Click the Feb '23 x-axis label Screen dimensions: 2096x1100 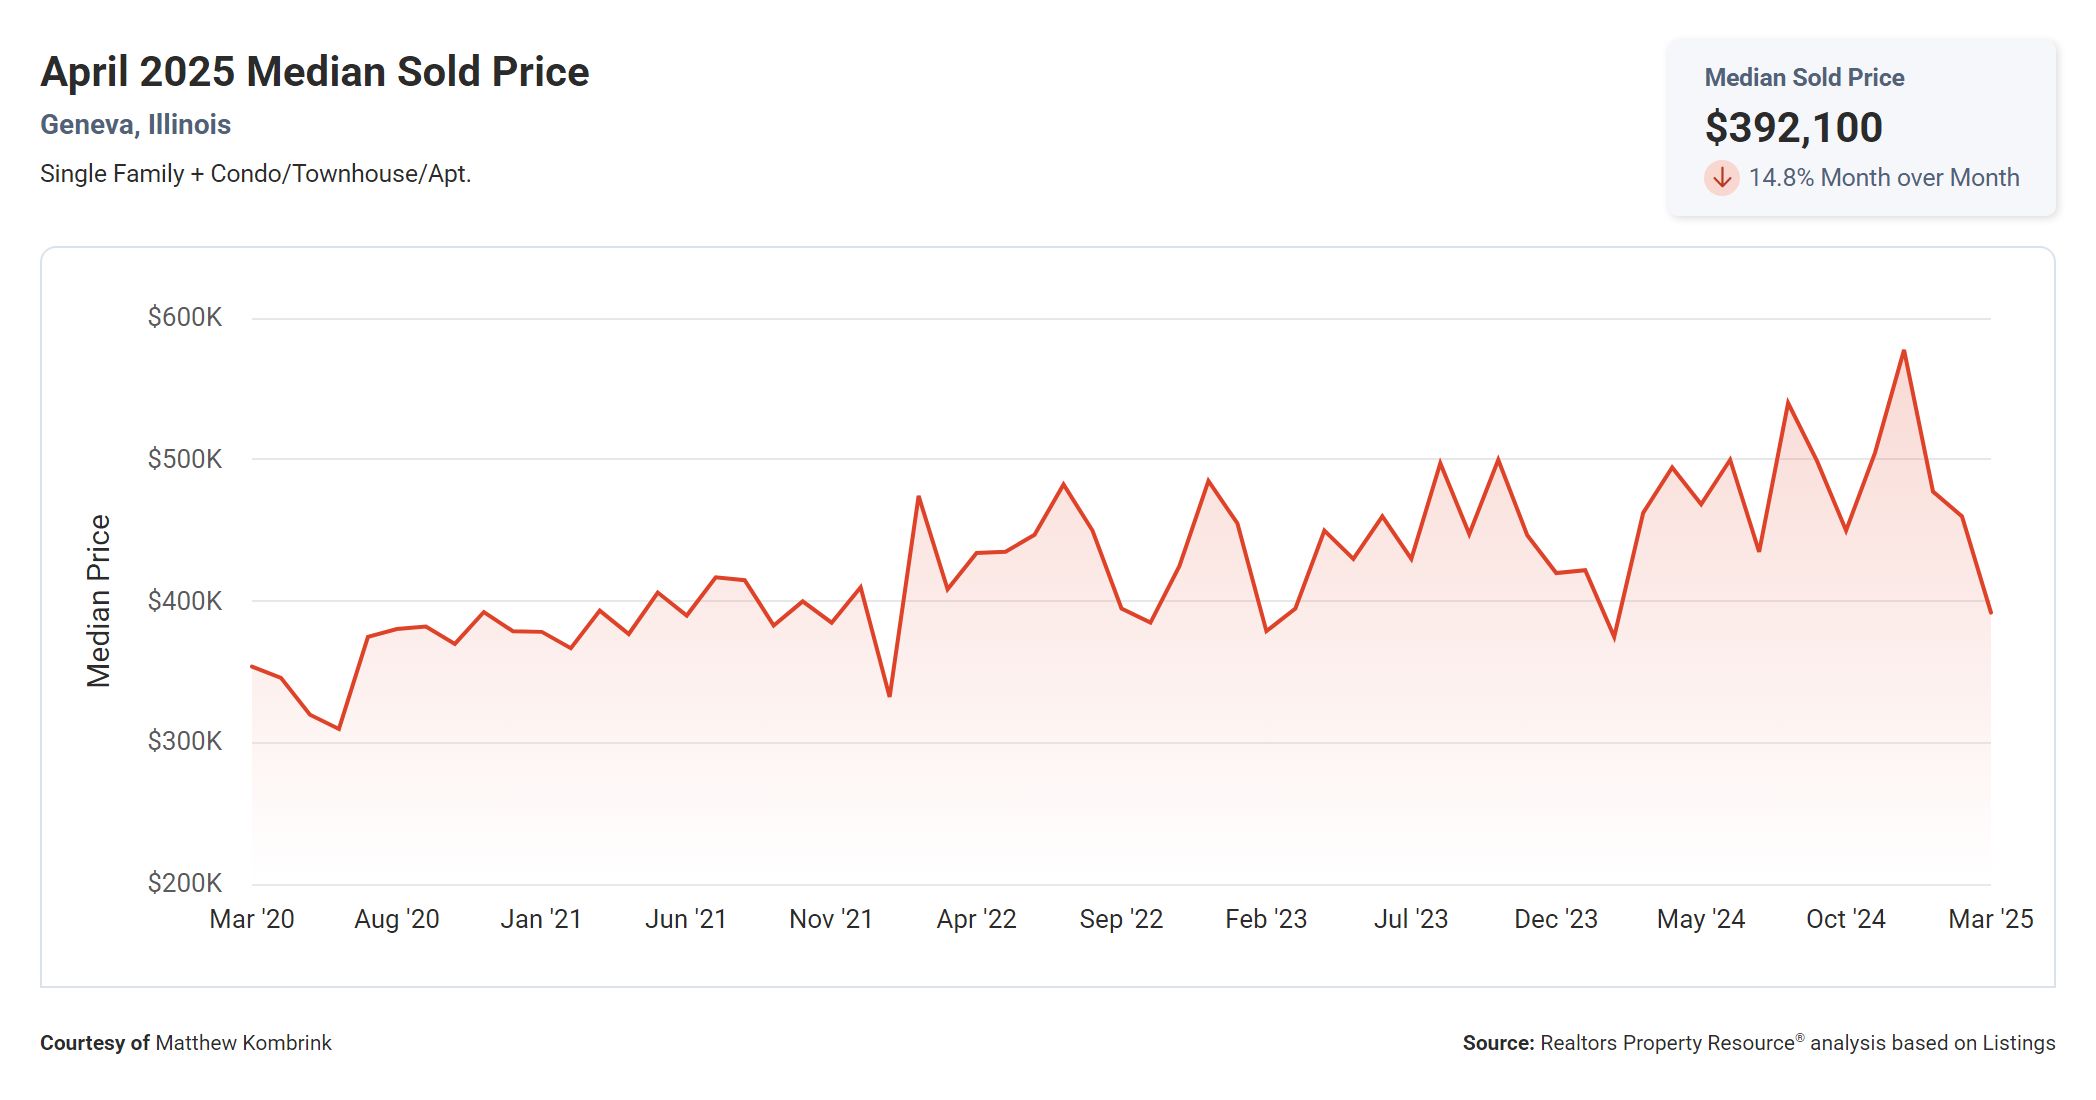(x=1266, y=919)
